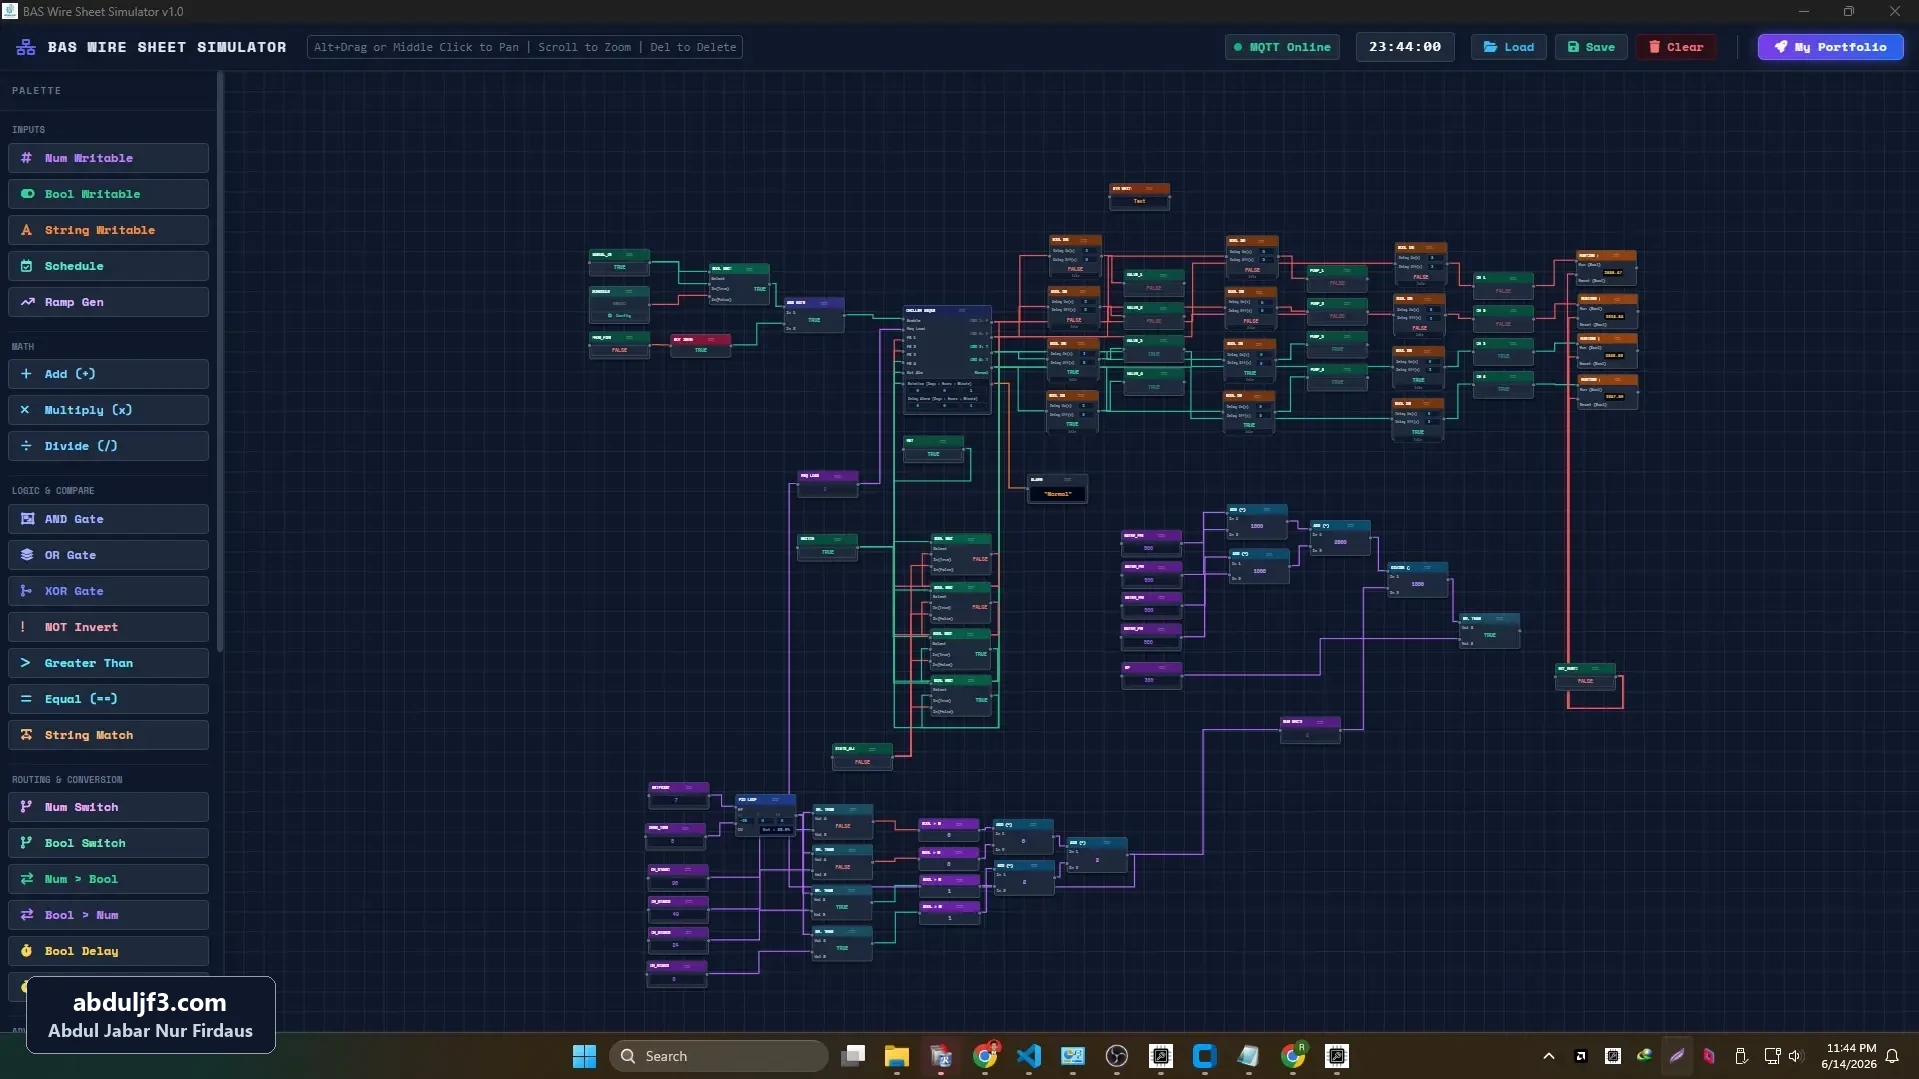Clear the wire sheet
Image resolution: width=1919 pixels, height=1079 pixels.
coord(1676,47)
